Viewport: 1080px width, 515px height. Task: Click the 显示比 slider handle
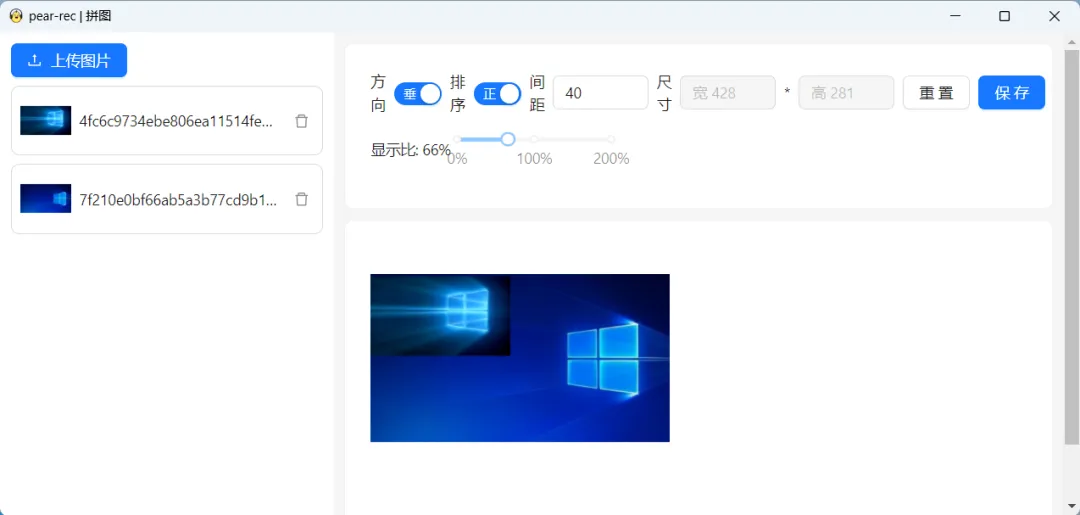(508, 139)
